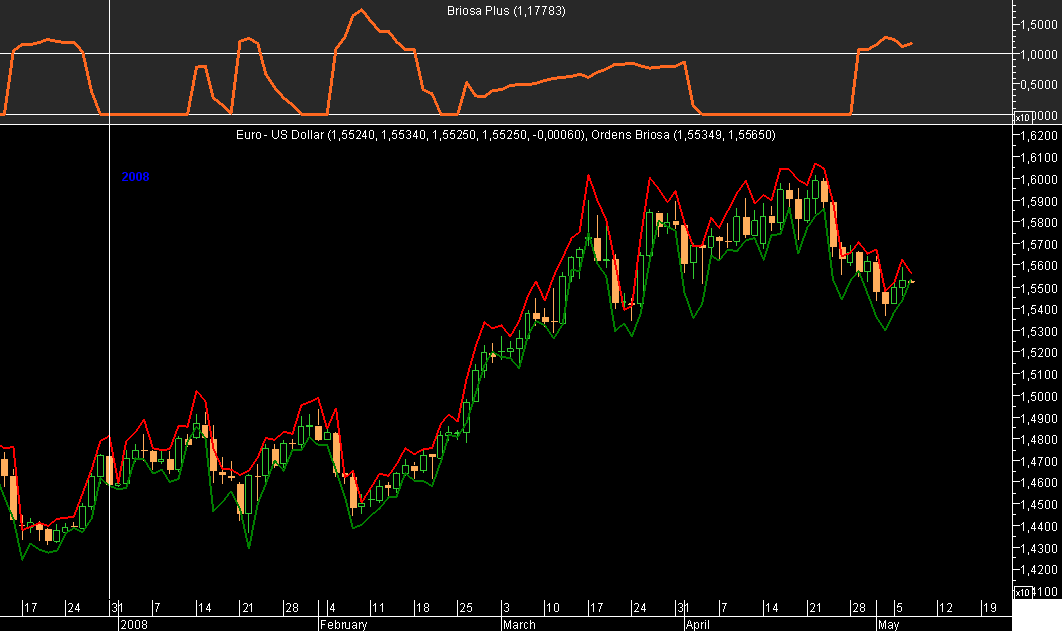The image size is (1062, 631).
Task: Click the 2008 year label on the date axis
Action: (133, 624)
